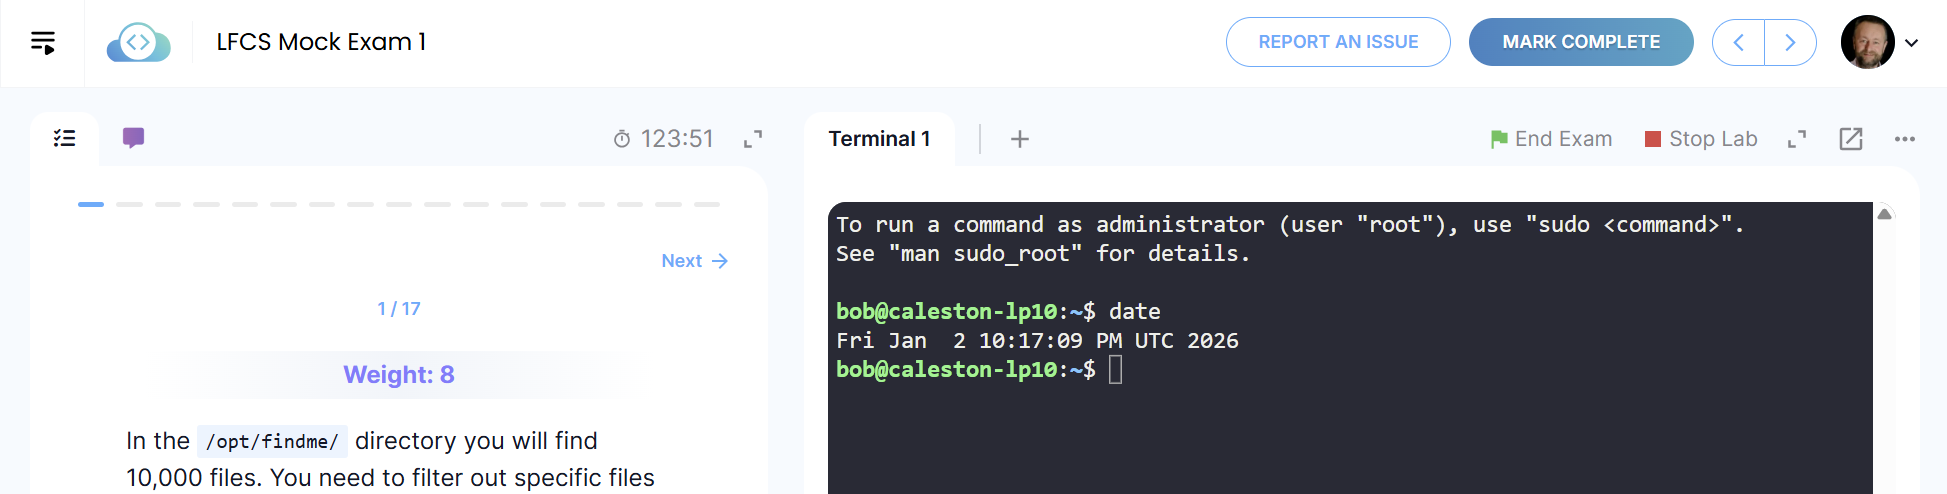The image size is (1947, 494).
Task: Stop the lab
Action: click(1701, 139)
